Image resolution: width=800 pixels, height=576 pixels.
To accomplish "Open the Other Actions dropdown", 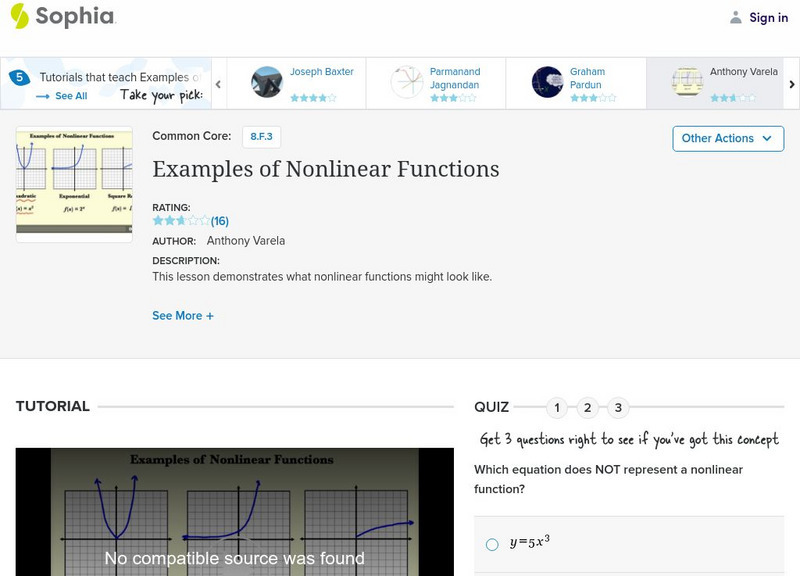I will point(727,138).
